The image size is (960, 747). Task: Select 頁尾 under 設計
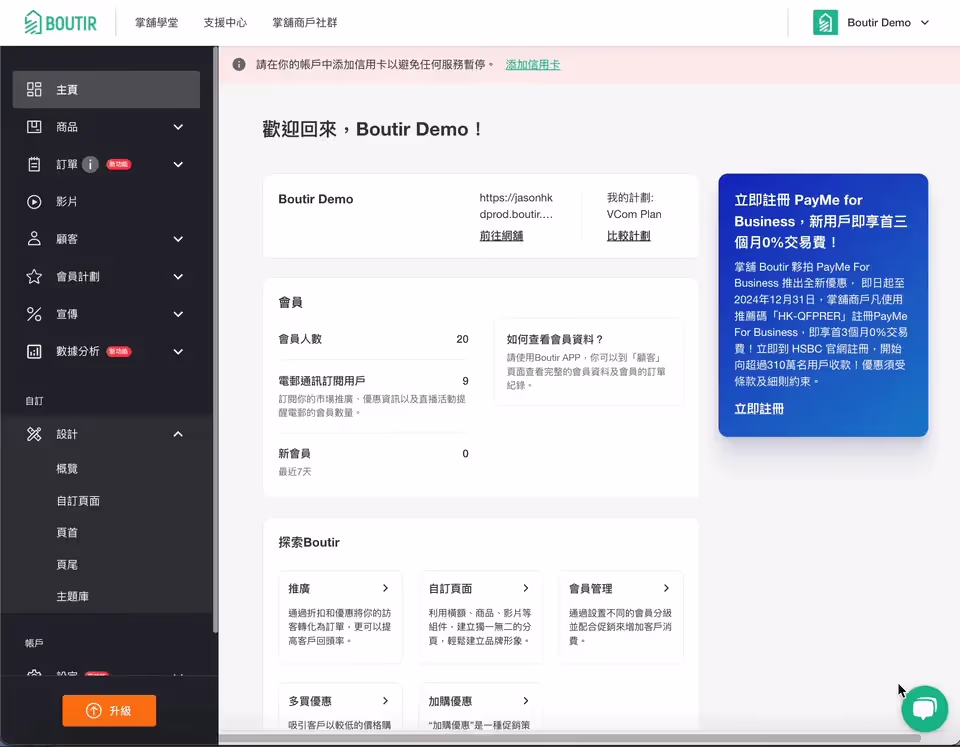[67, 565]
